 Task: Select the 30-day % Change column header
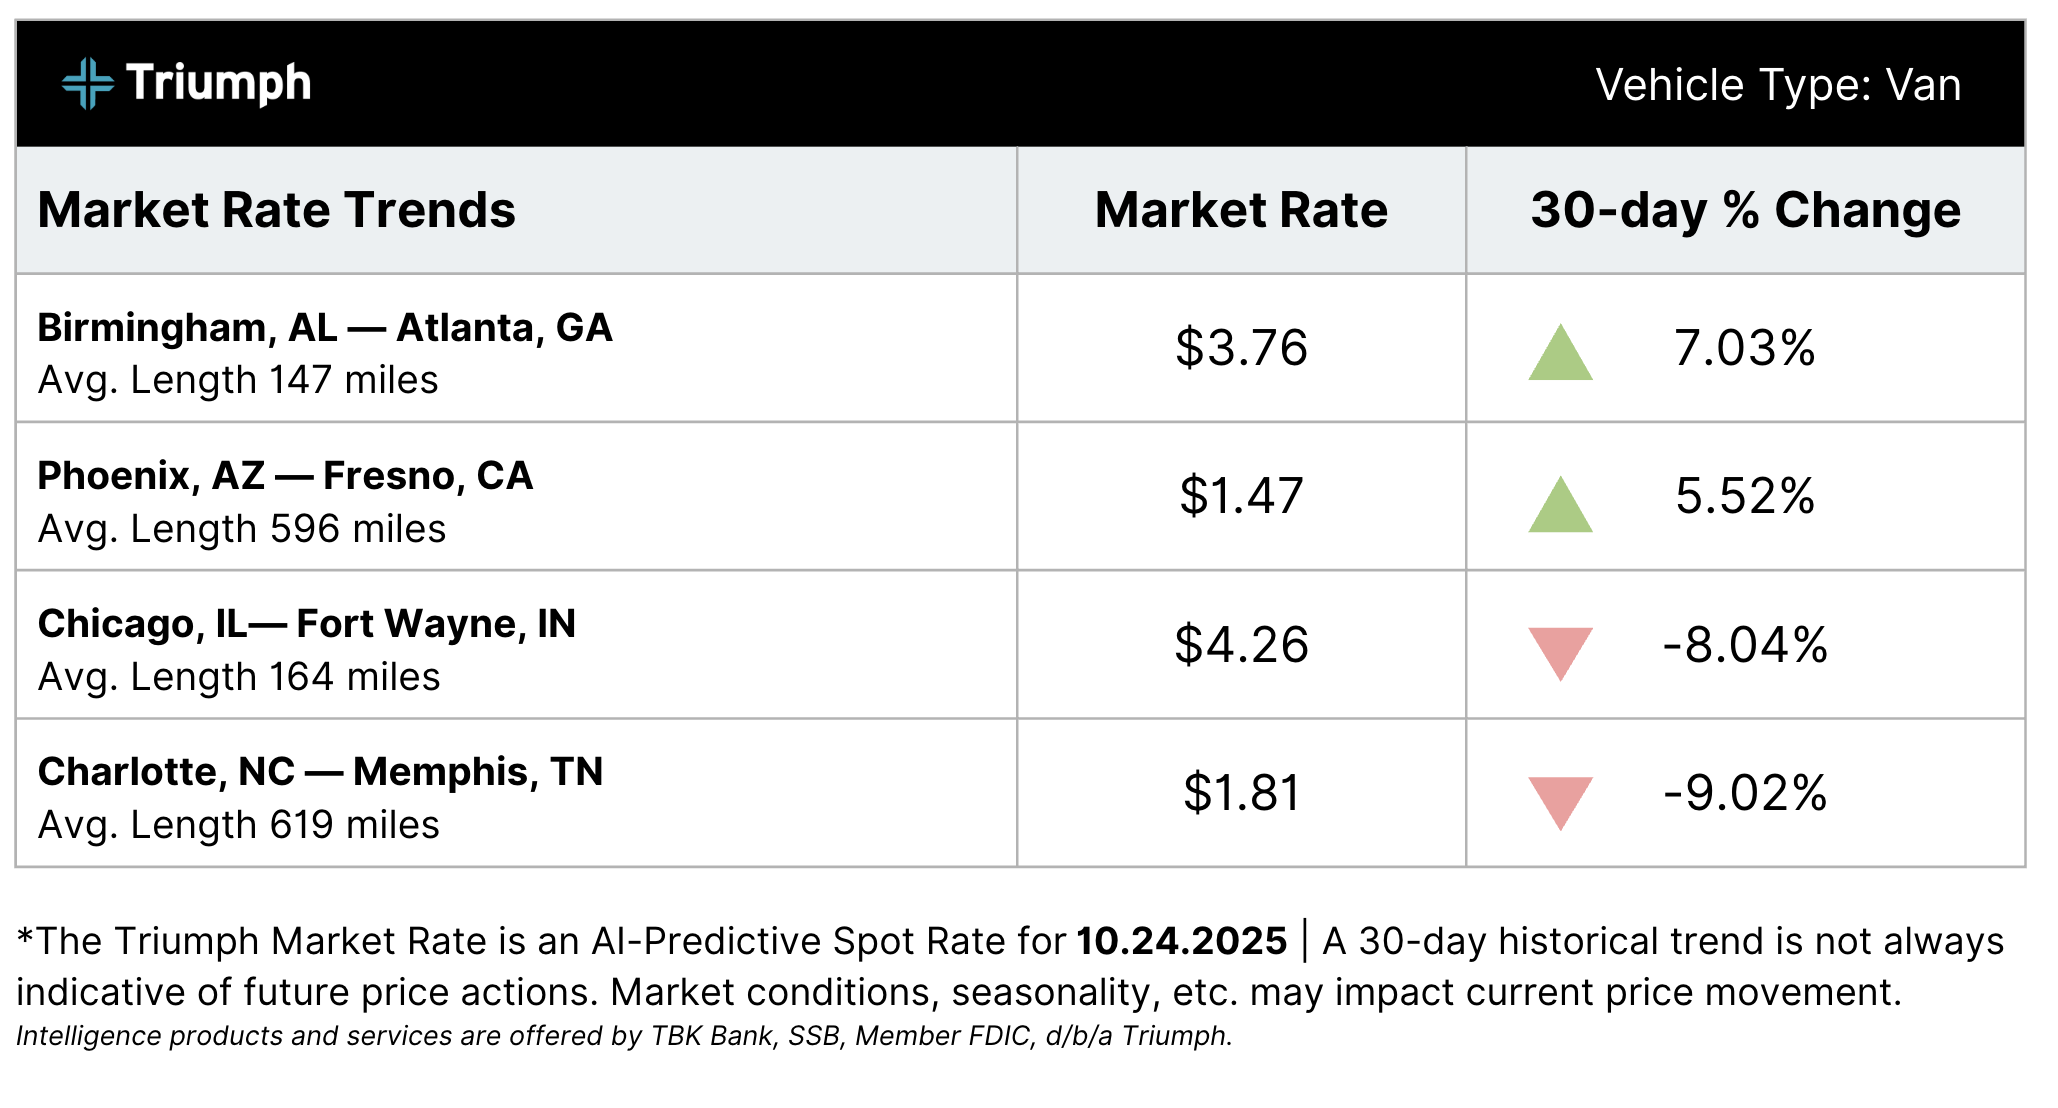pos(1745,210)
